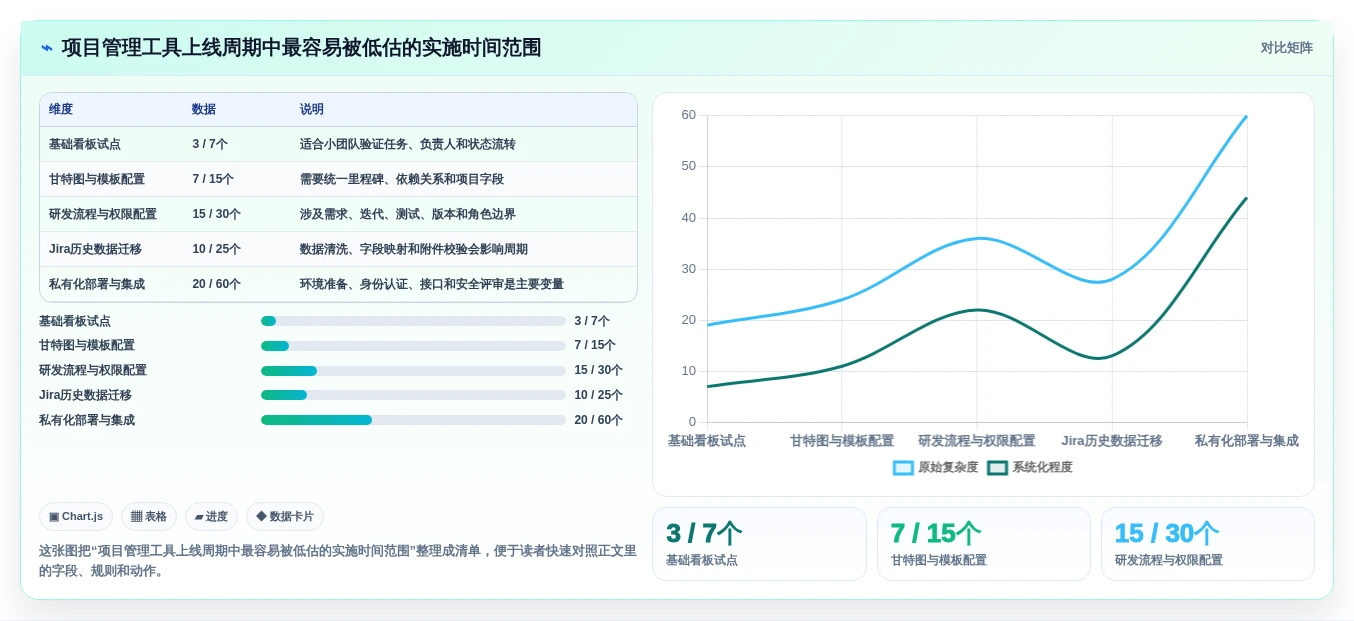Select 私有化部署与集成 table row cell
The height and width of the screenshot is (621, 1354).
[97, 284]
